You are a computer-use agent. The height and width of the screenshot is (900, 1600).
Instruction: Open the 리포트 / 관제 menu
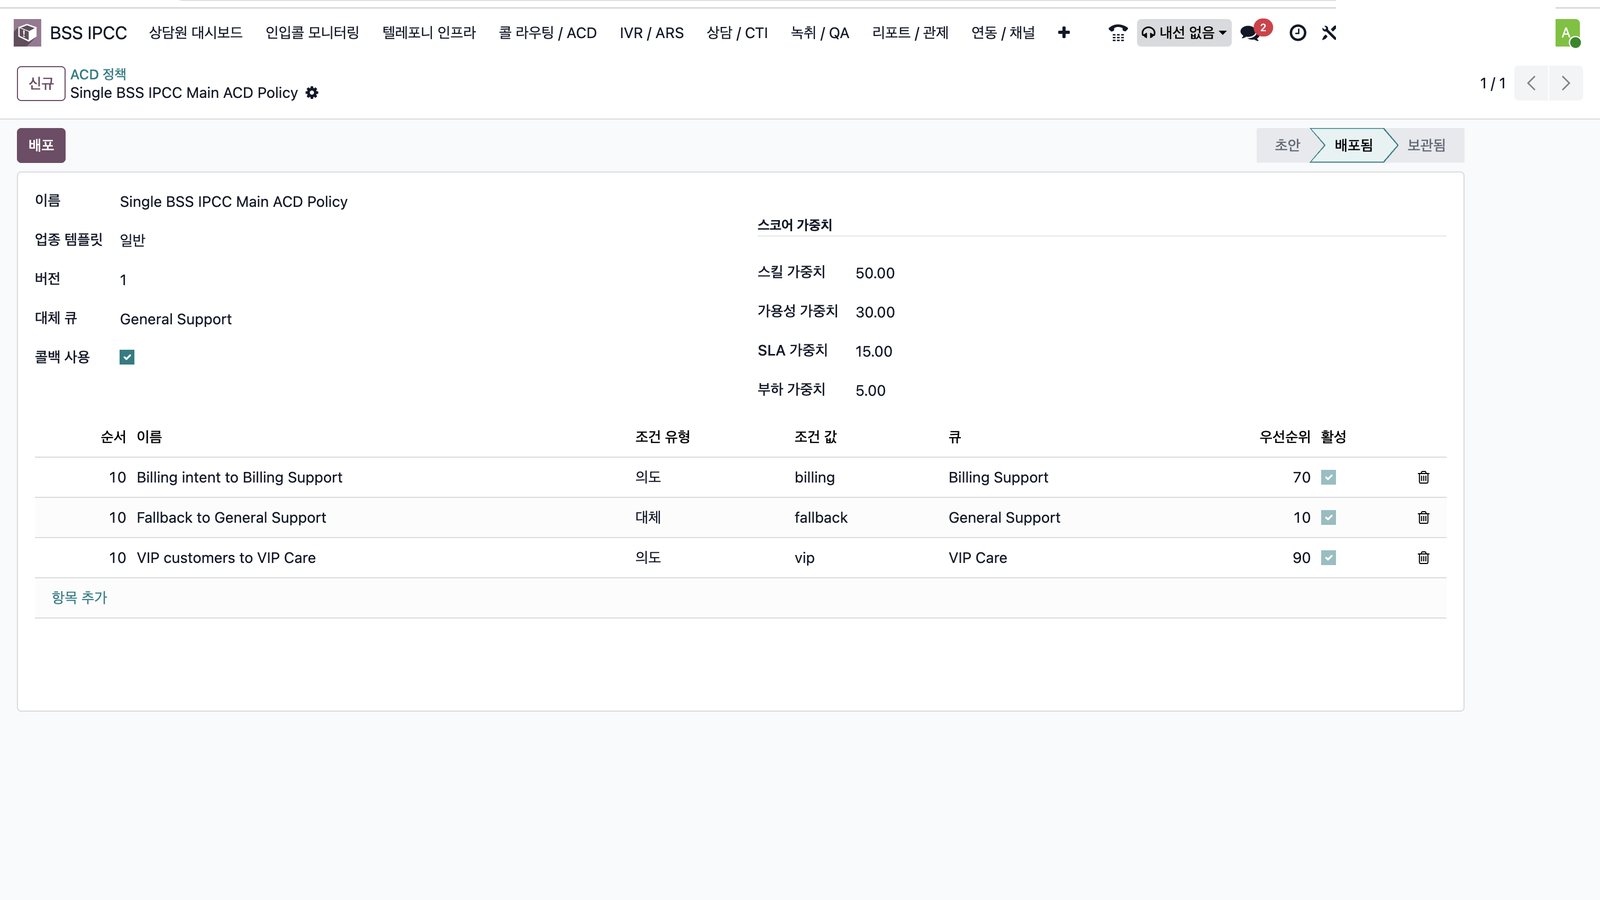[910, 33]
